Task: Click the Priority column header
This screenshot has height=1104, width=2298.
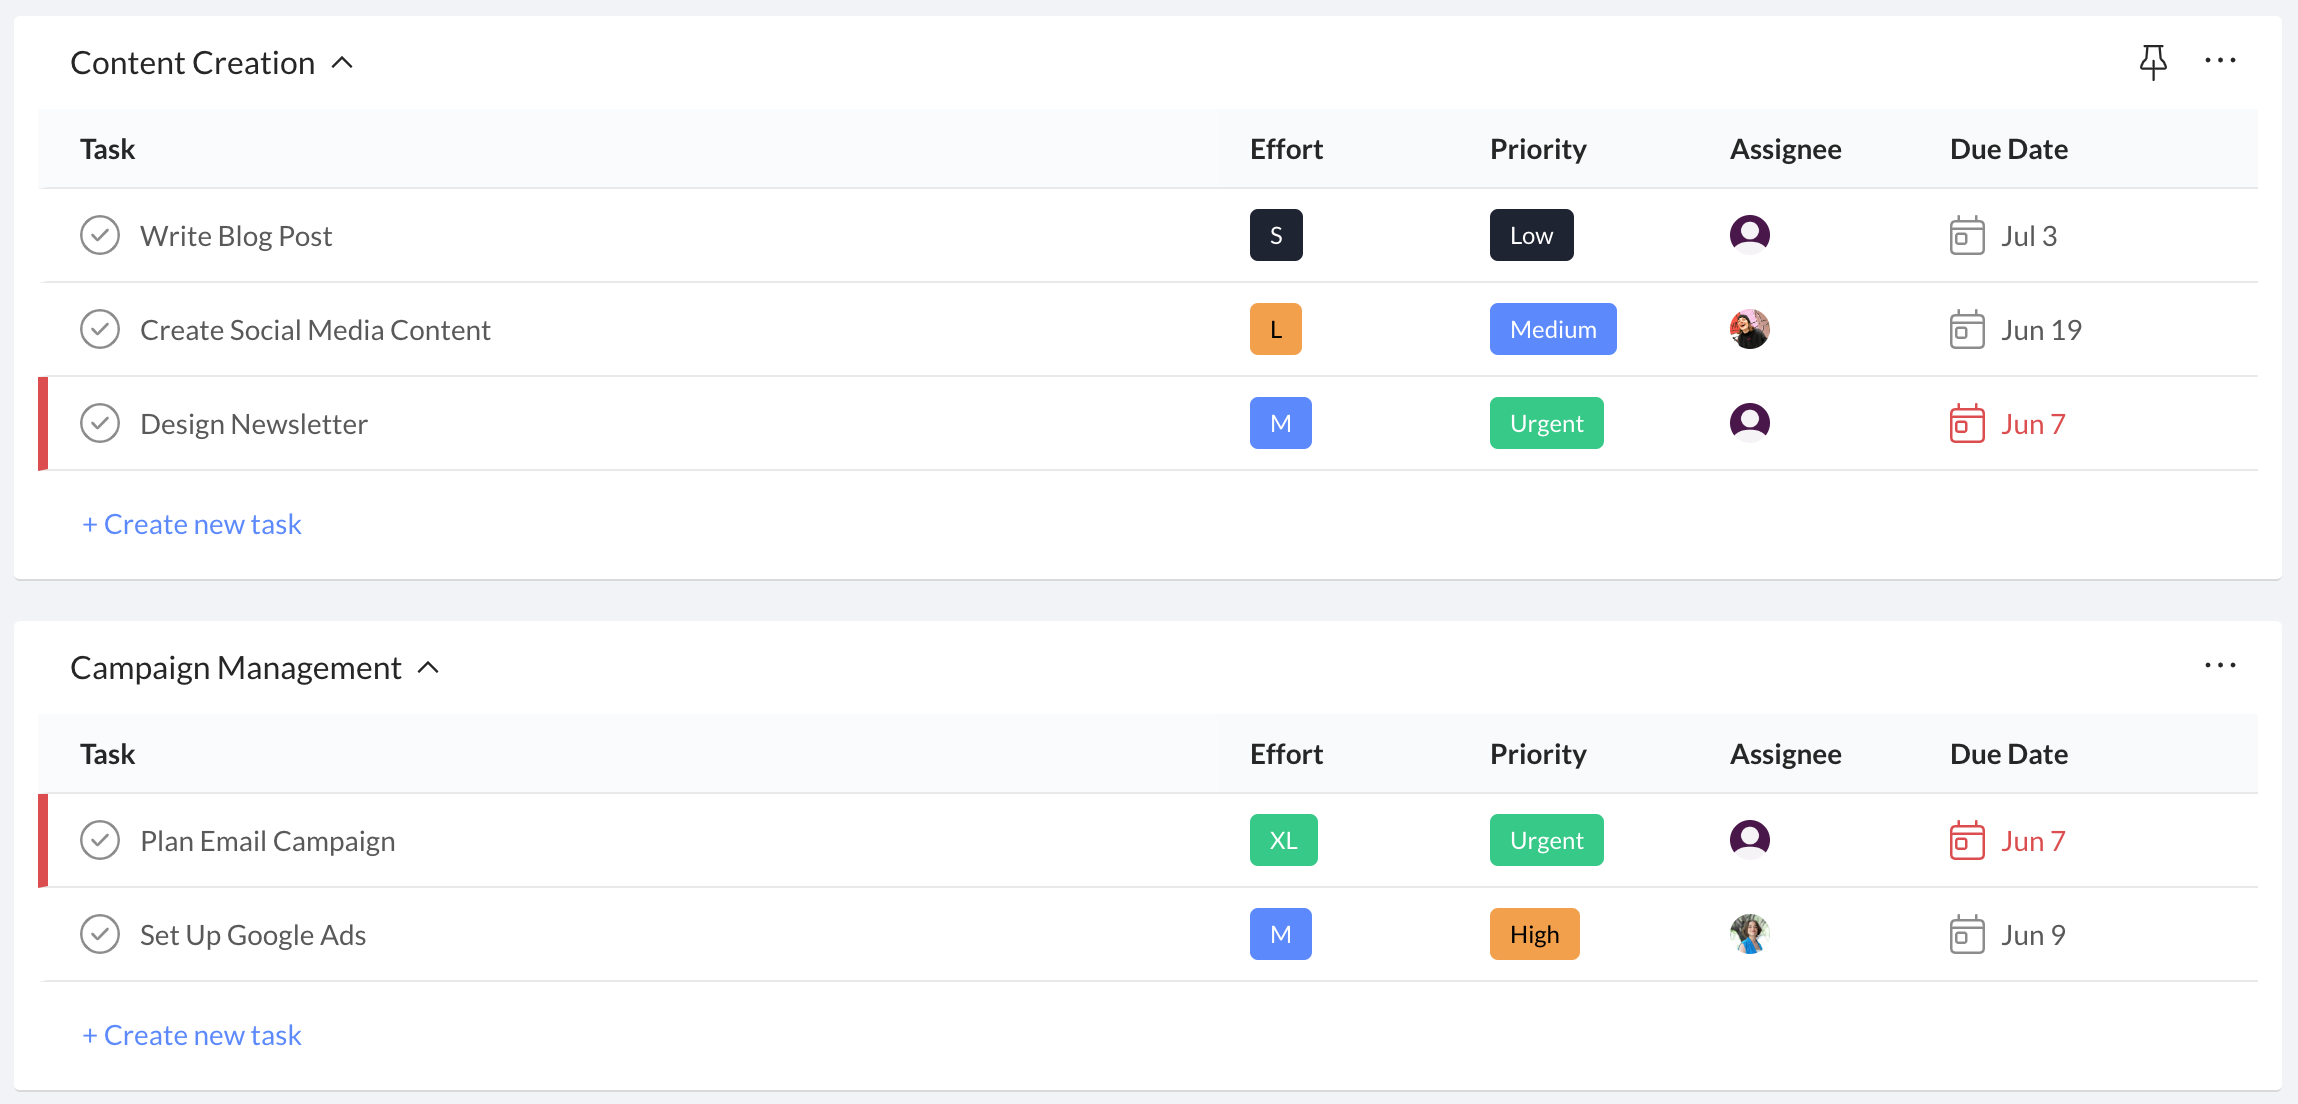Action: [x=1537, y=148]
